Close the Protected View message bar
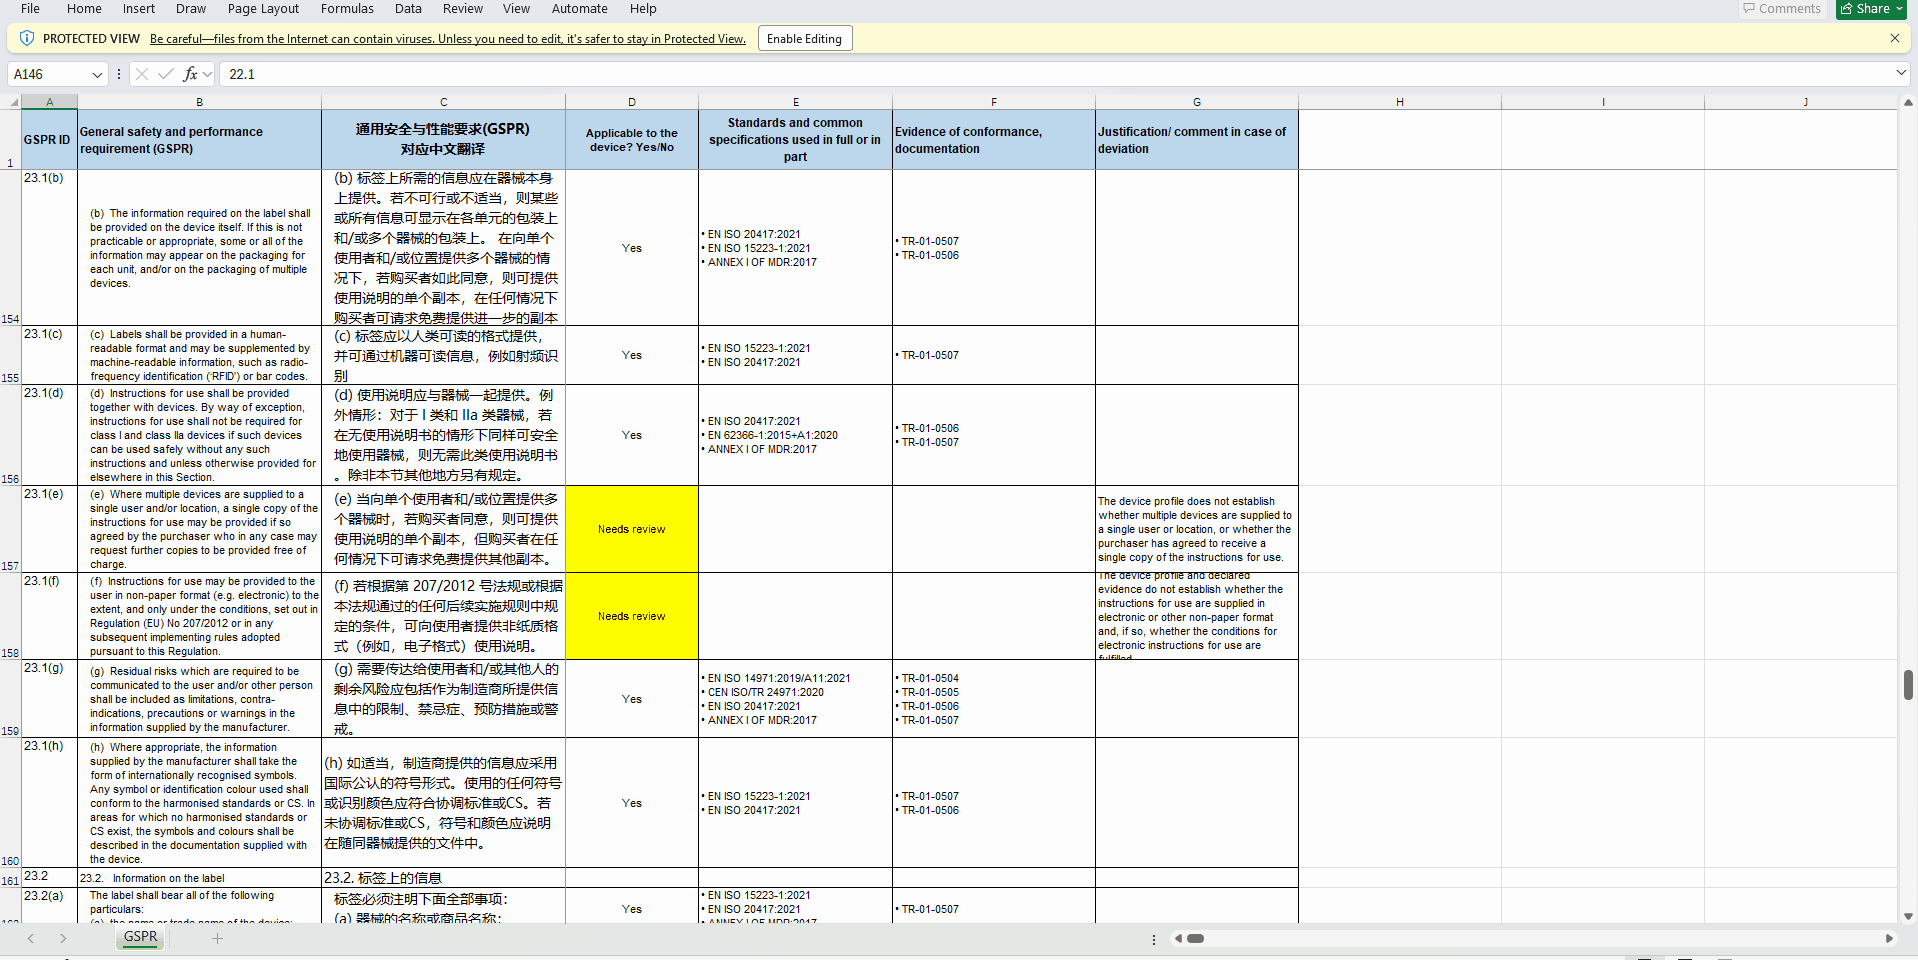This screenshot has width=1918, height=960. point(1894,38)
